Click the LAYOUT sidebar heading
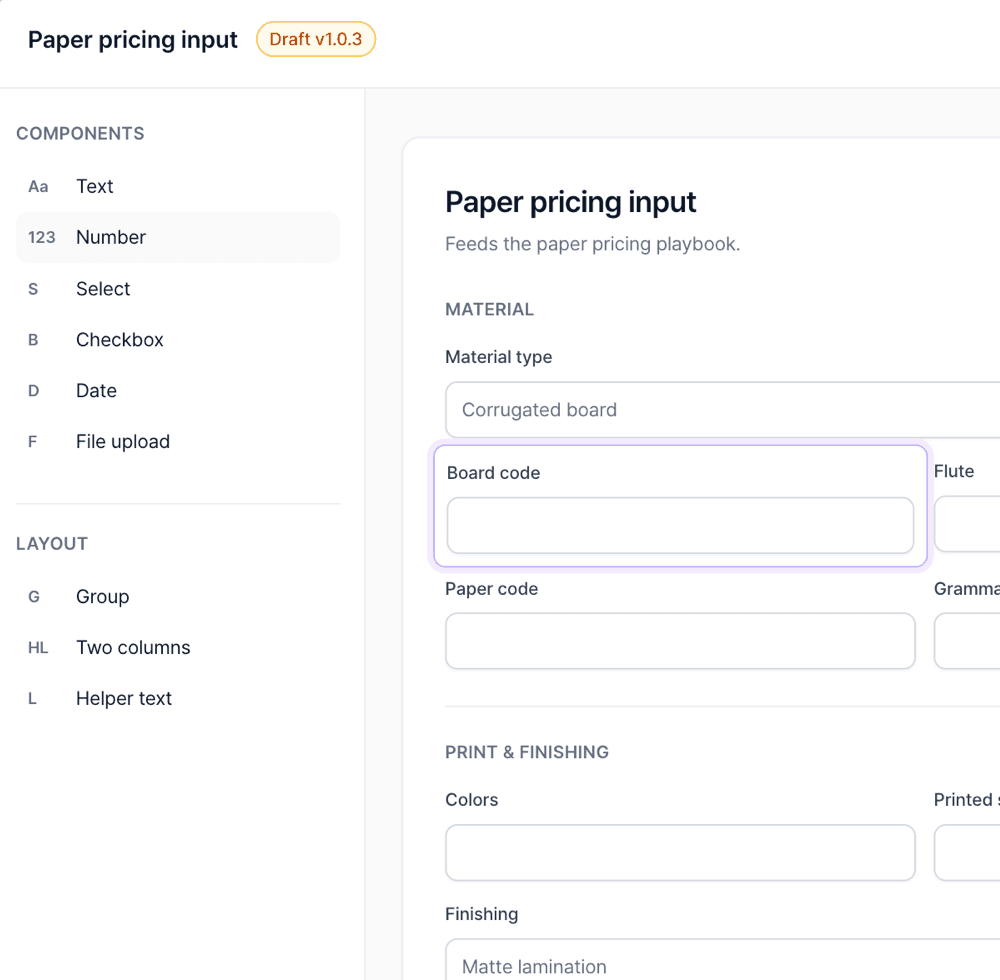This screenshot has width=1000, height=980. point(52,544)
